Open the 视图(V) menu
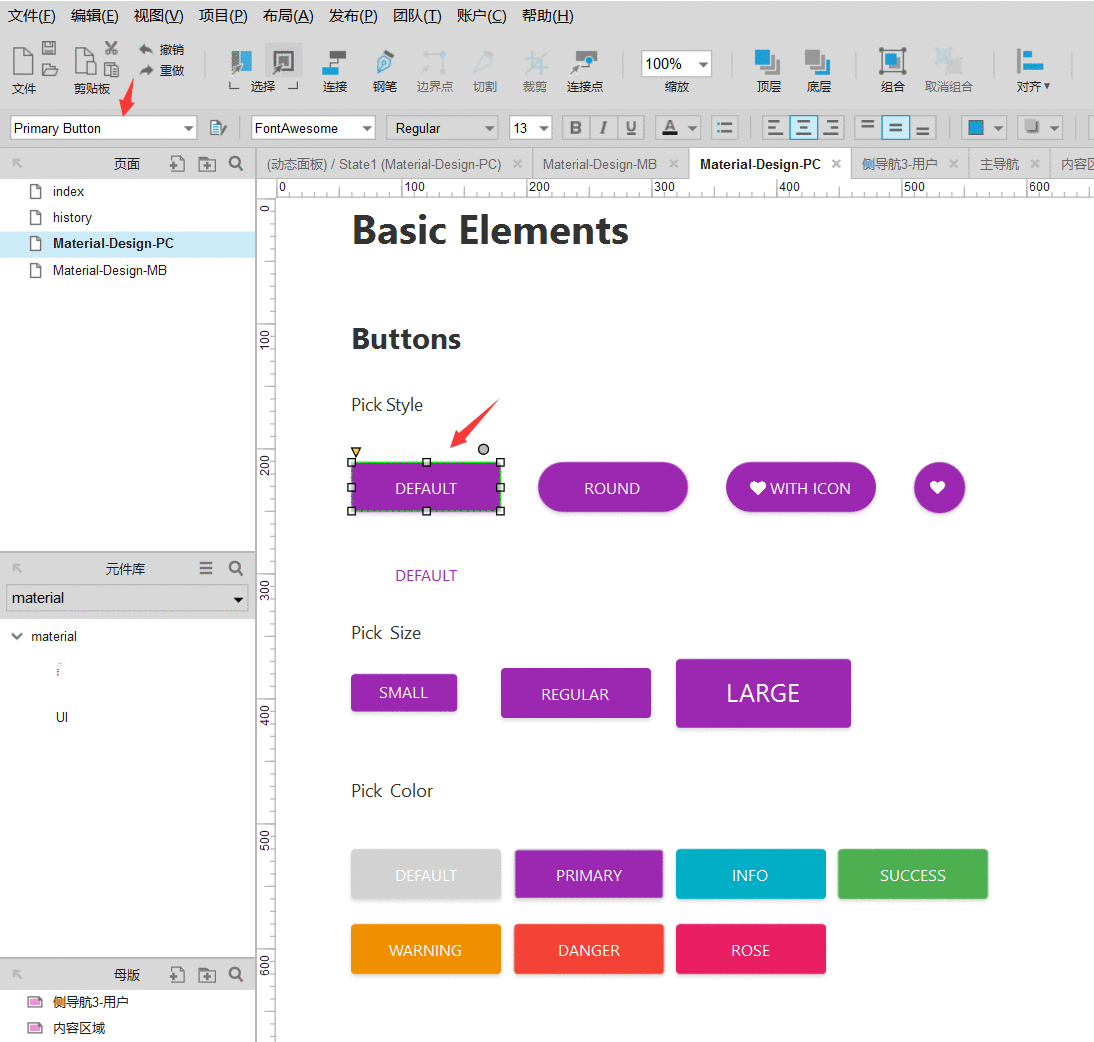 pyautogui.click(x=158, y=15)
